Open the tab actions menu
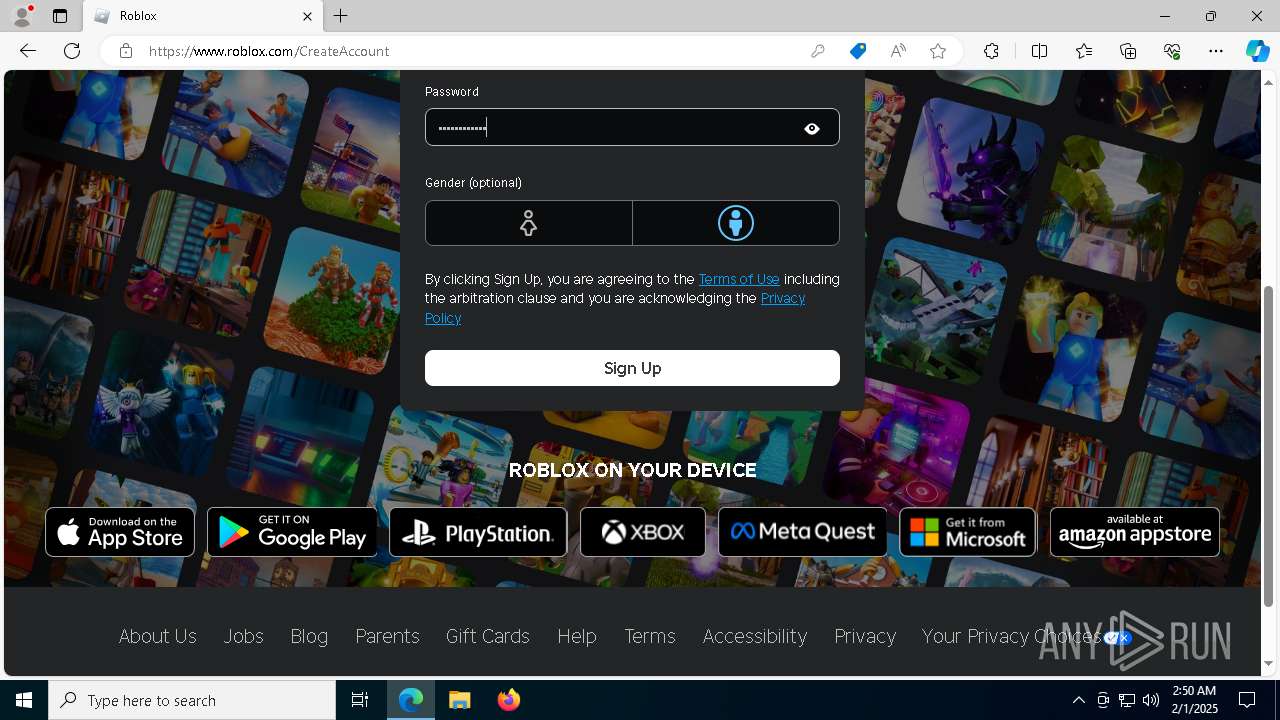 click(x=60, y=16)
